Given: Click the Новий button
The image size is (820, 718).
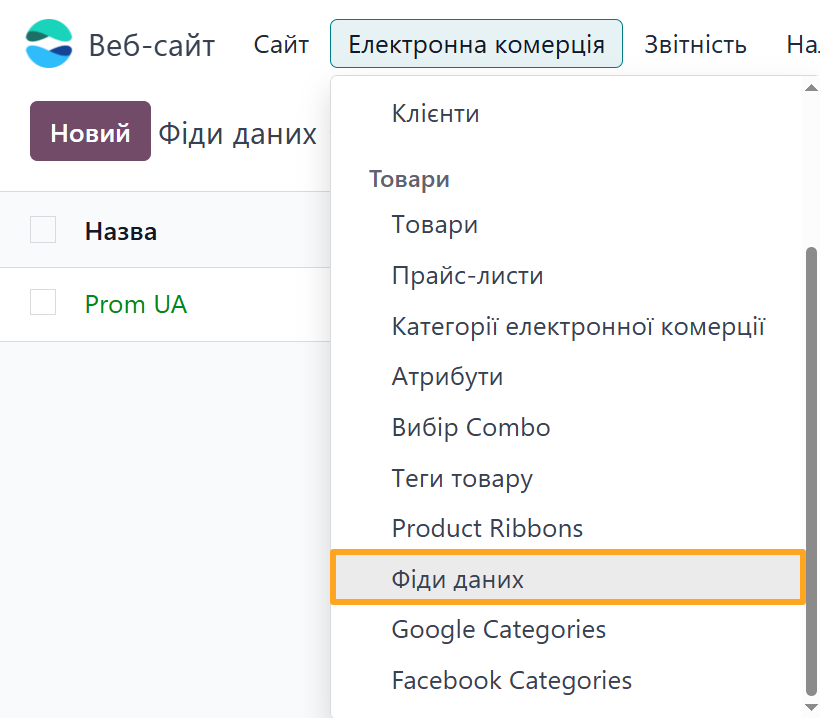Looking at the screenshot, I should pyautogui.click(x=90, y=132).
